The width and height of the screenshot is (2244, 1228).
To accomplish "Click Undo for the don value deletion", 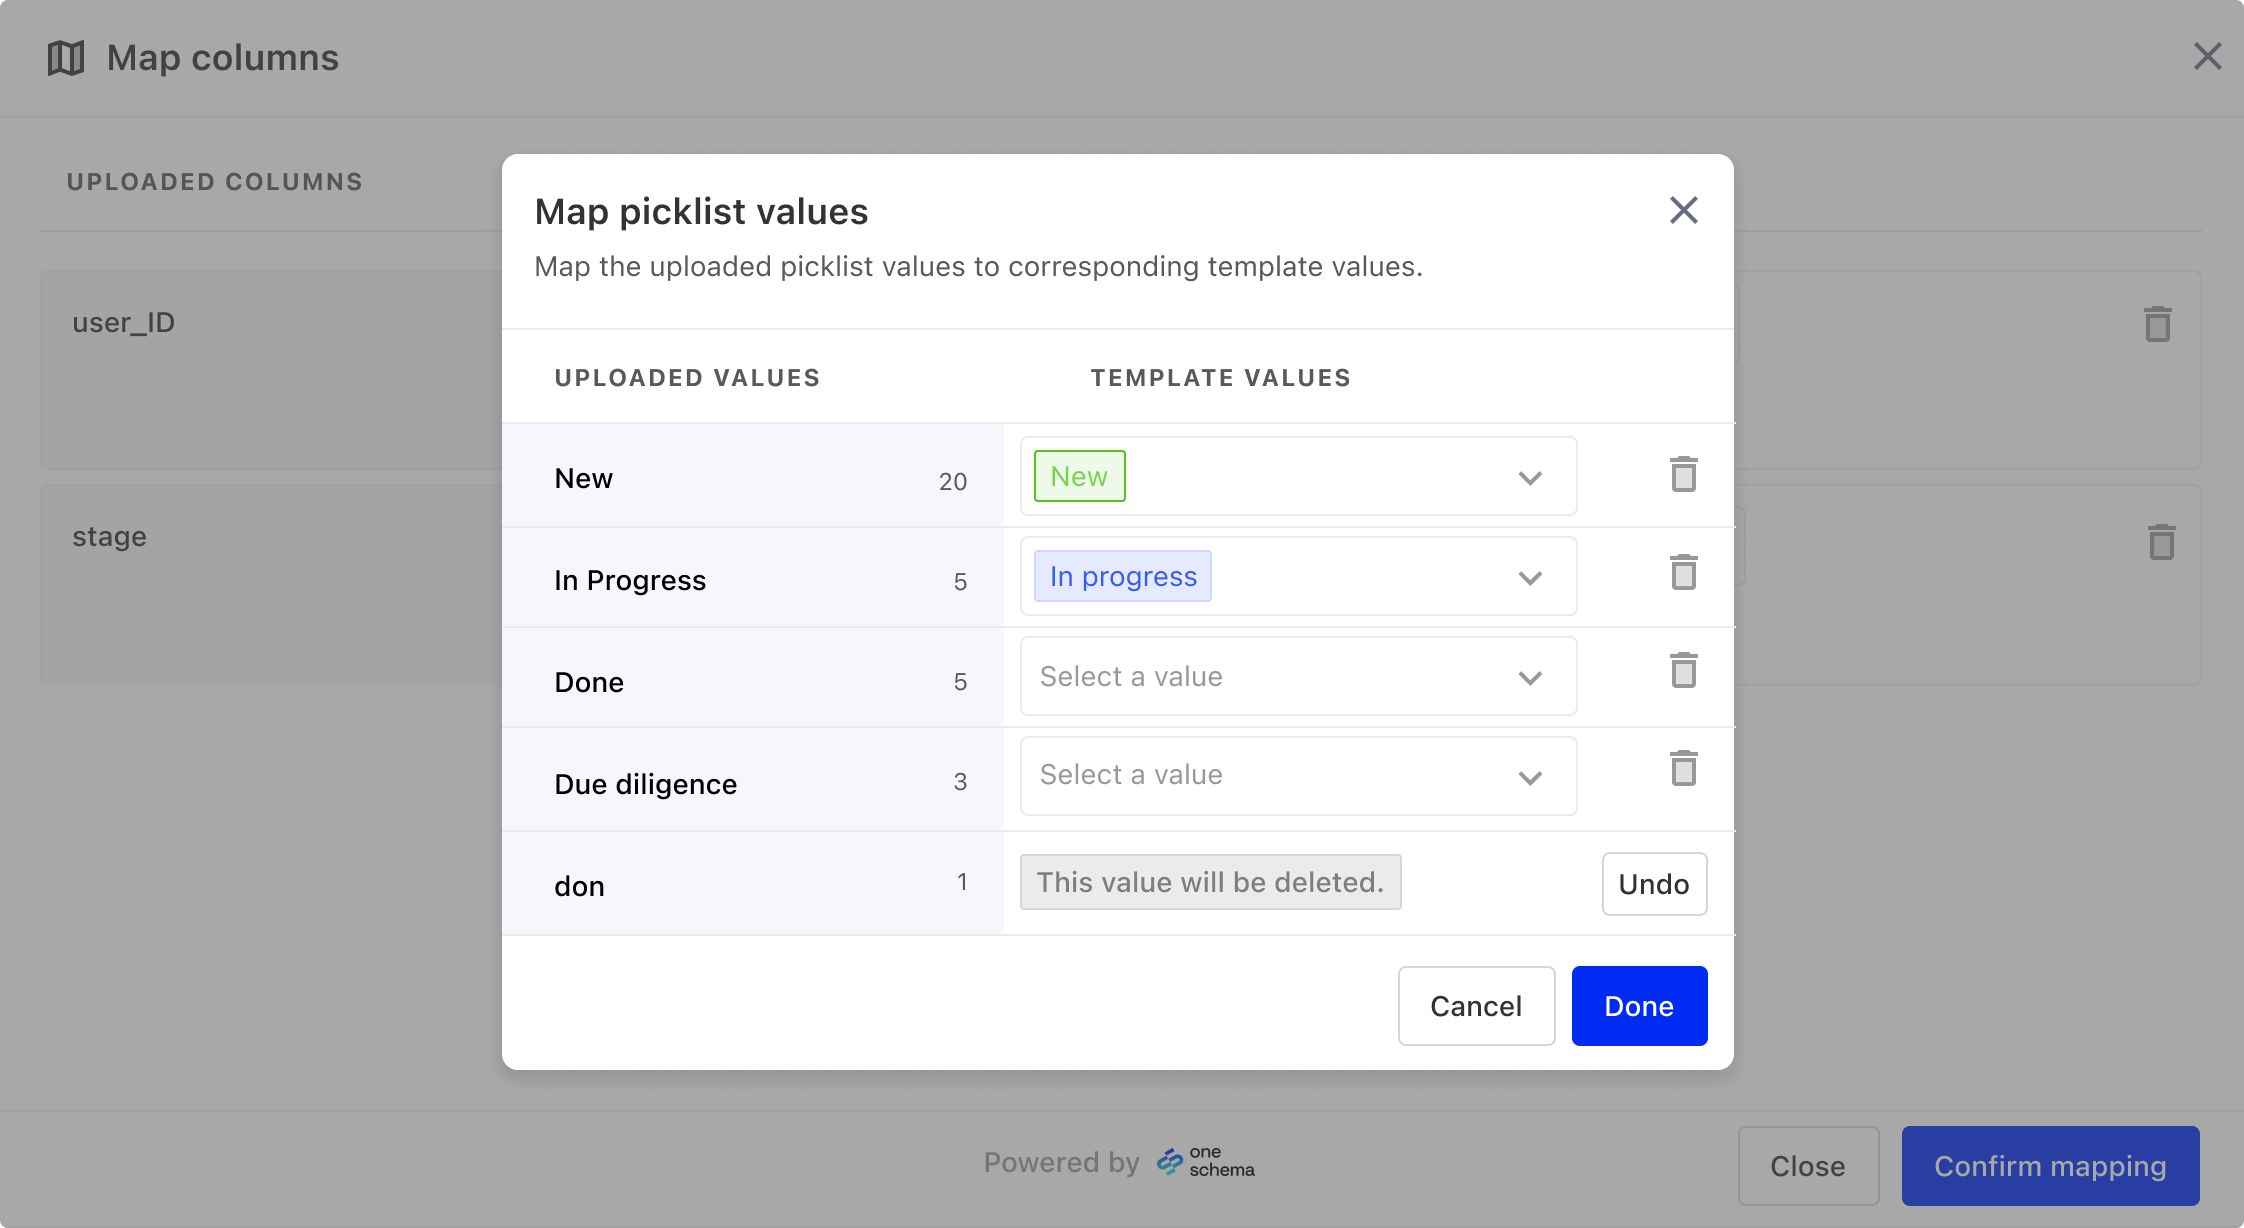I will point(1654,884).
